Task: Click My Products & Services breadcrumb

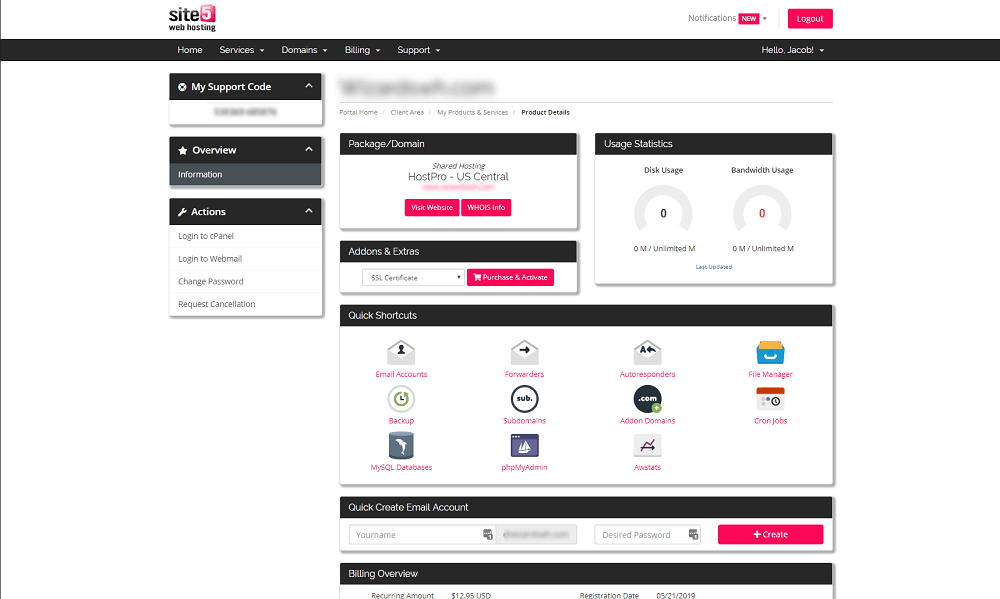Action: click(x=473, y=112)
